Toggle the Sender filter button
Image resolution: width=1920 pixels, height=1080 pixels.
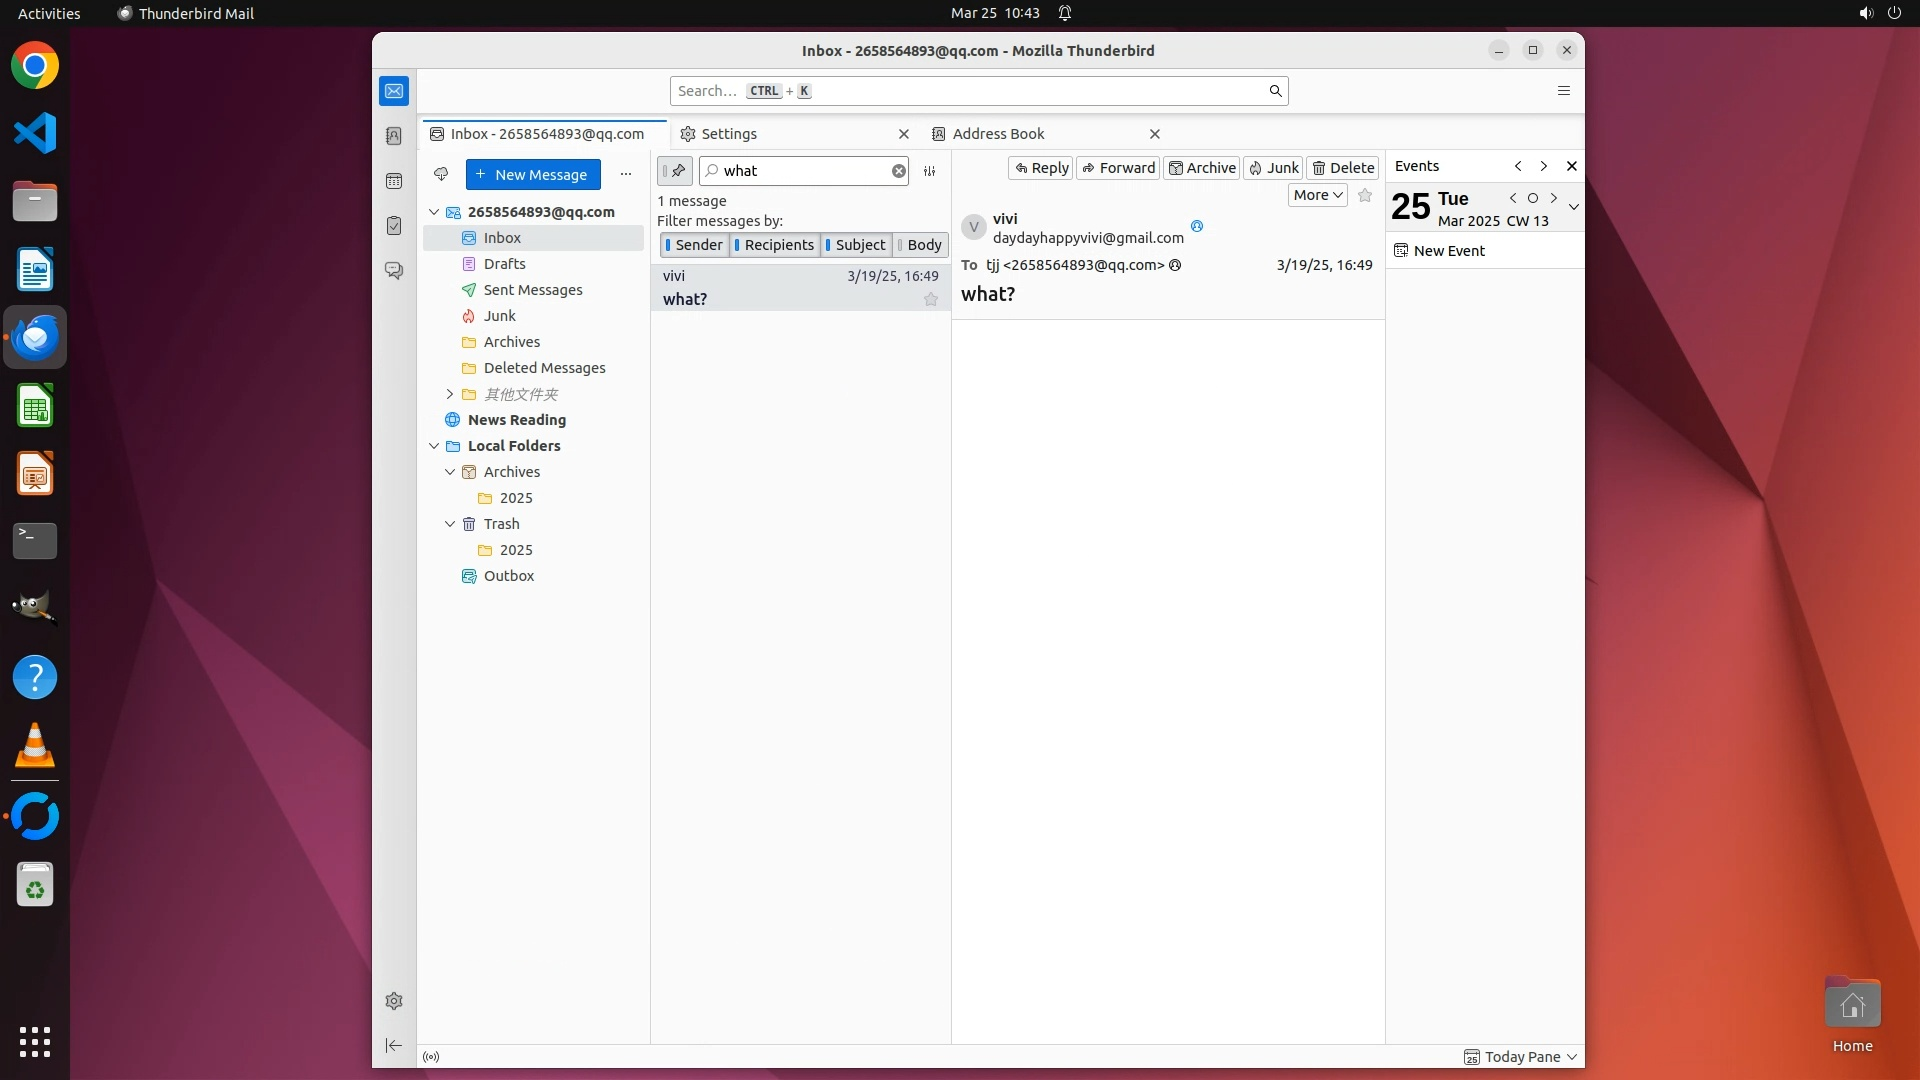click(694, 245)
